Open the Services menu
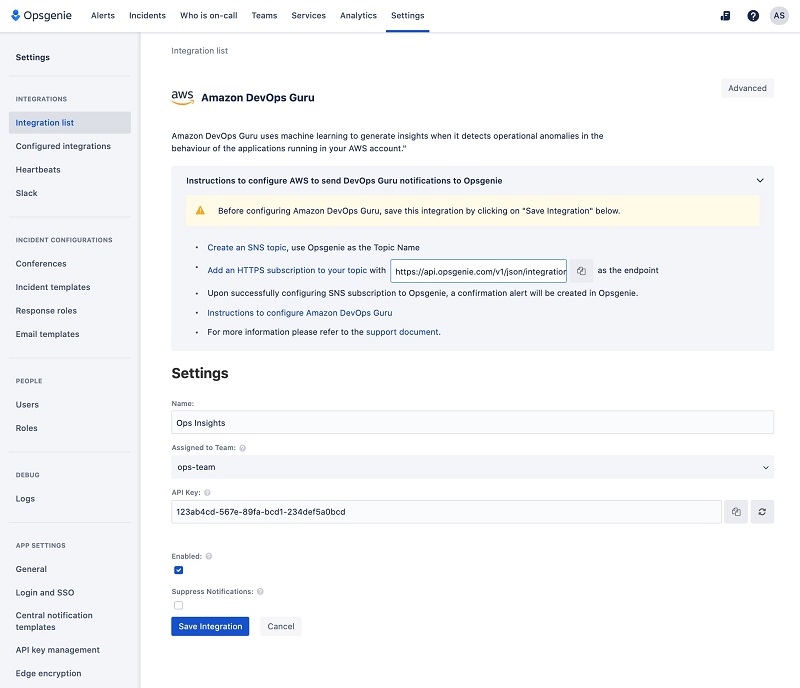Screen dimensions: 800x688 tap(309, 15)
